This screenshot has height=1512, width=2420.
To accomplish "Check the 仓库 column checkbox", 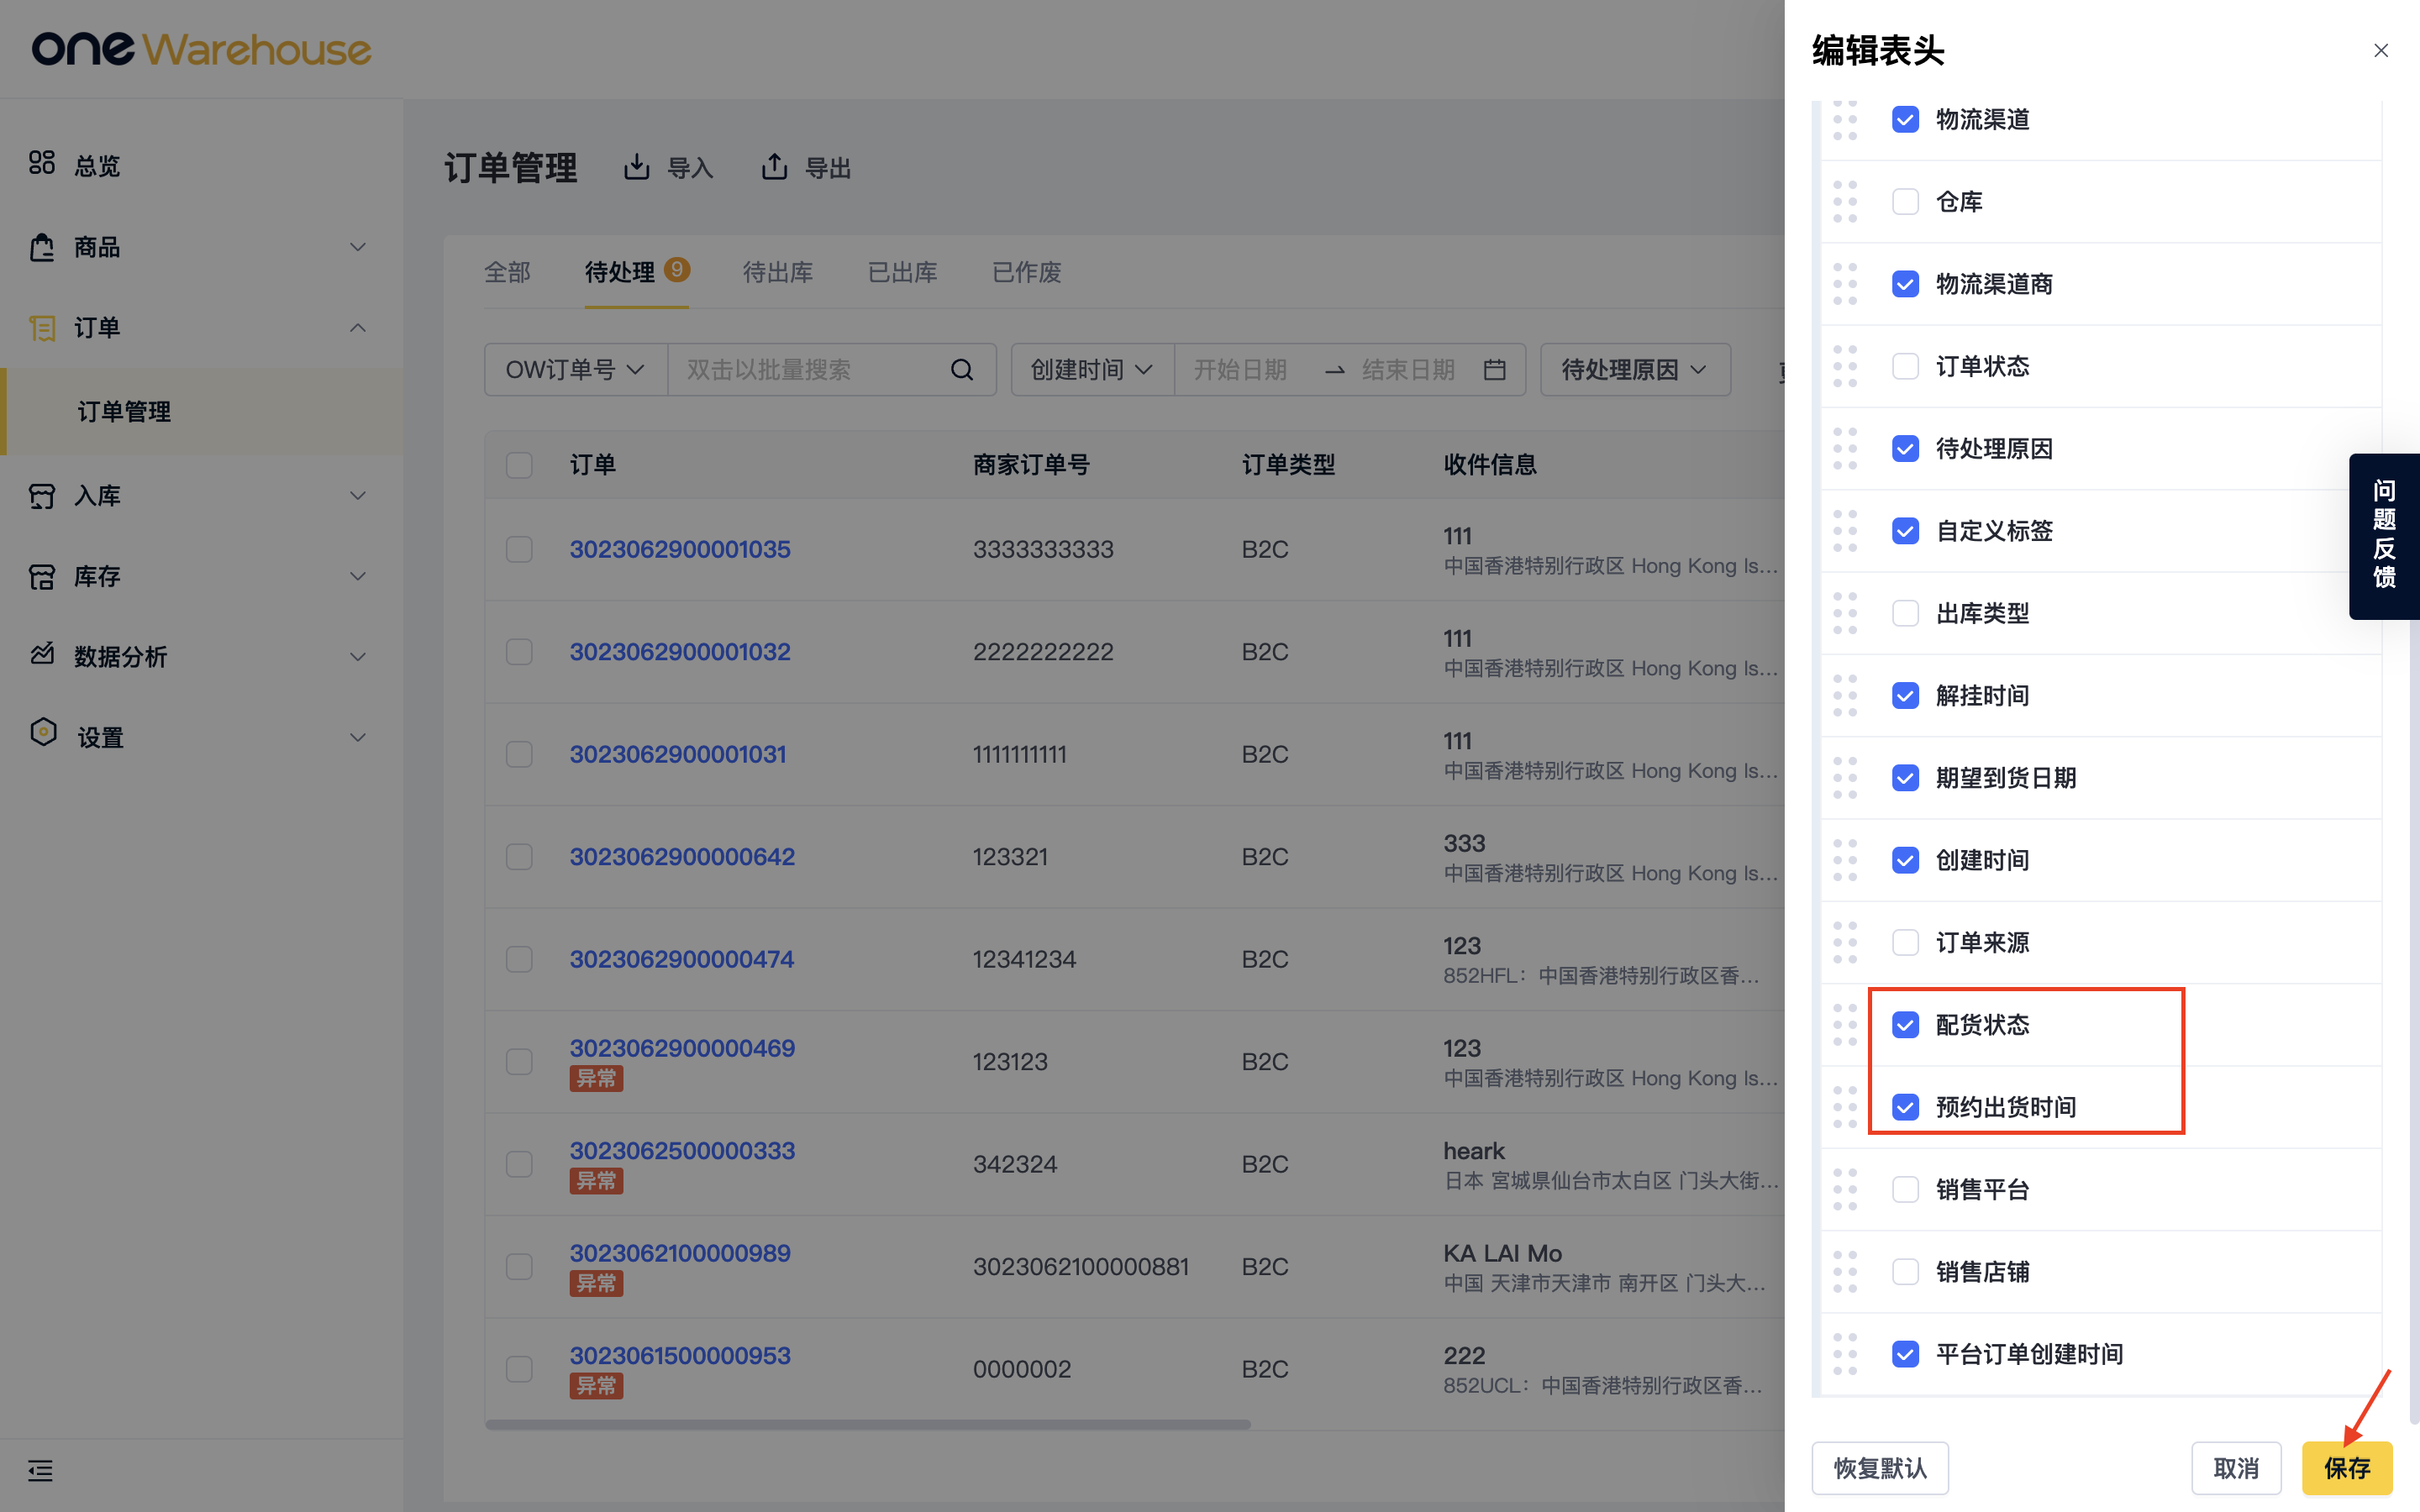I will click(x=1905, y=202).
